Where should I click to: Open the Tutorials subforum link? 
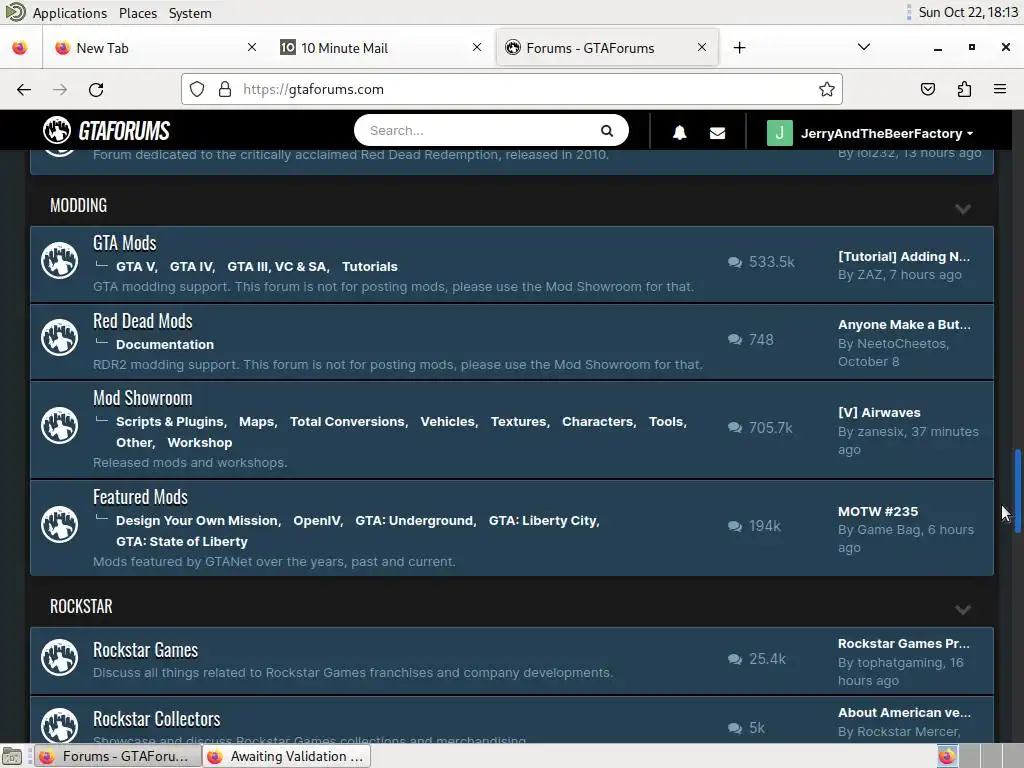point(370,266)
